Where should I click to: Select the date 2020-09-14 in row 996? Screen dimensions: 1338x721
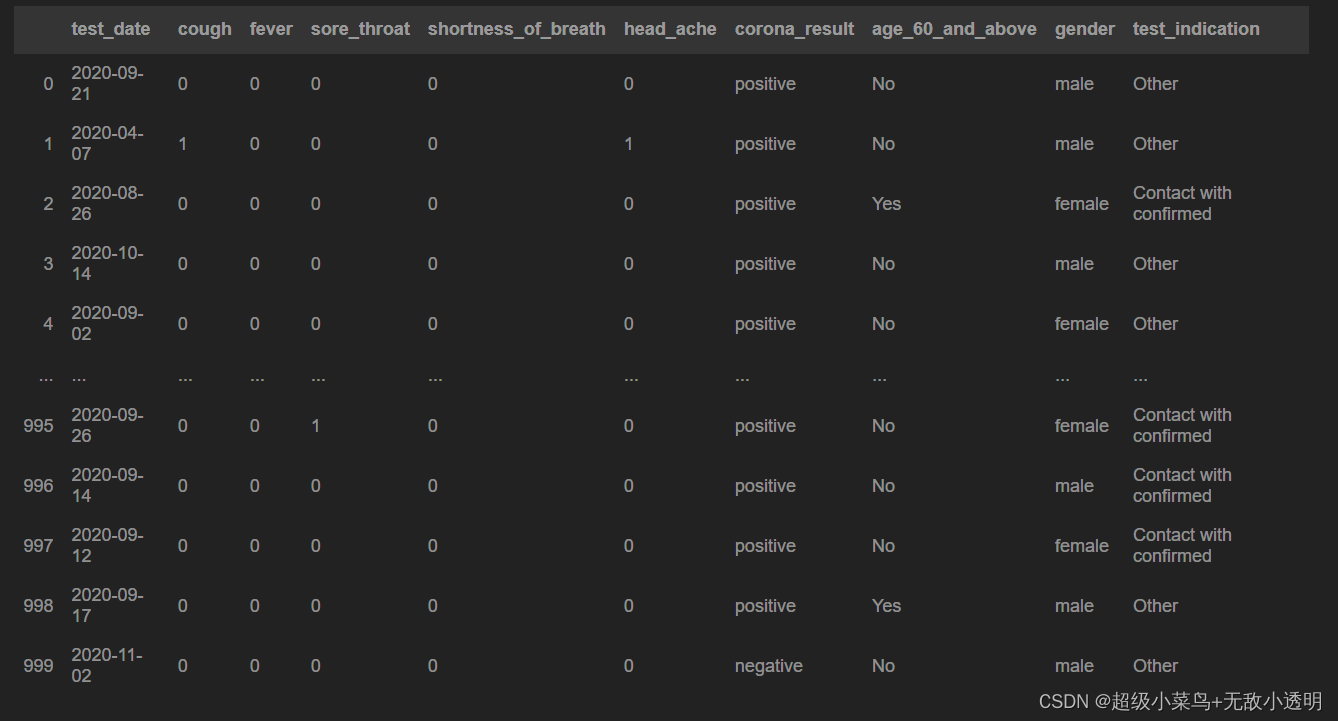[107, 485]
